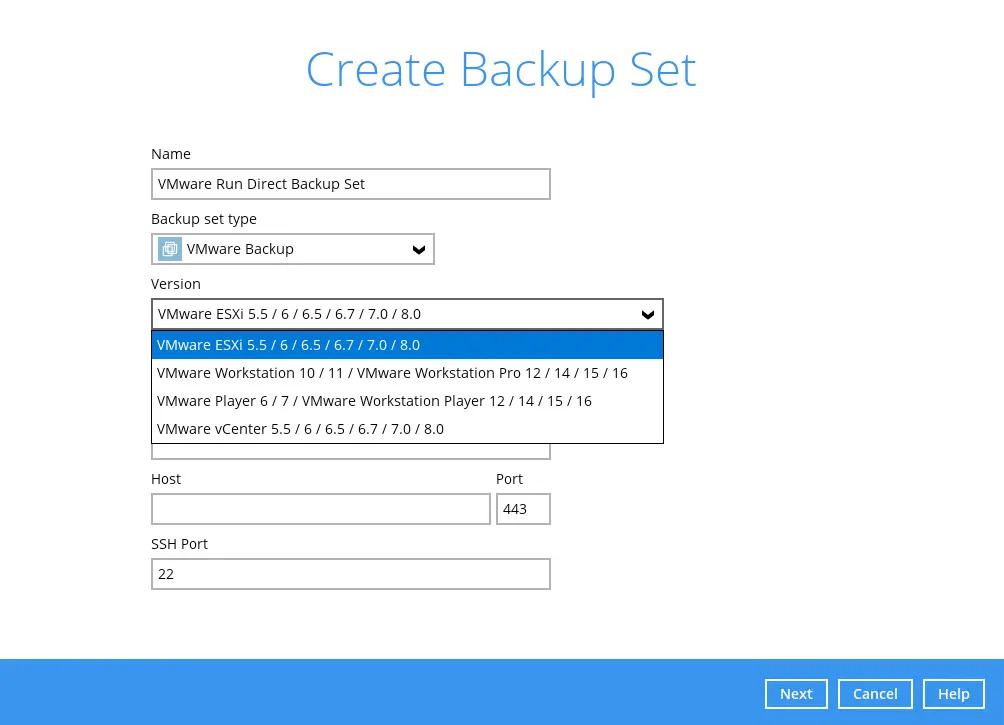Viewport: 1004px width, 725px height.
Task: Click the Name input field
Action: tap(350, 184)
